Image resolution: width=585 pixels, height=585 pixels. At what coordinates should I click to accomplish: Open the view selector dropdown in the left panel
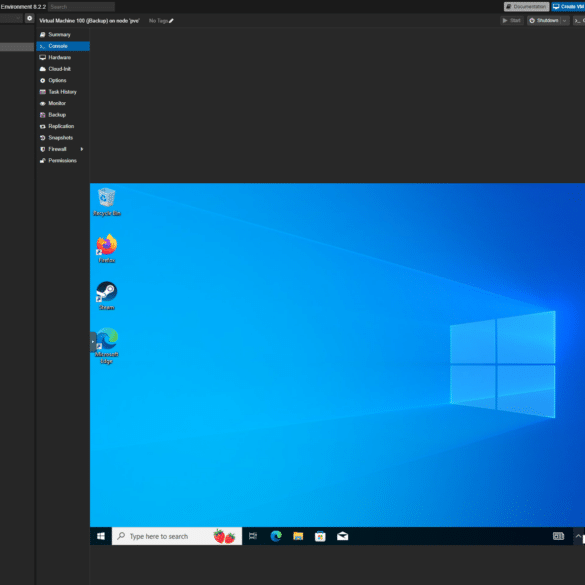pos(11,18)
